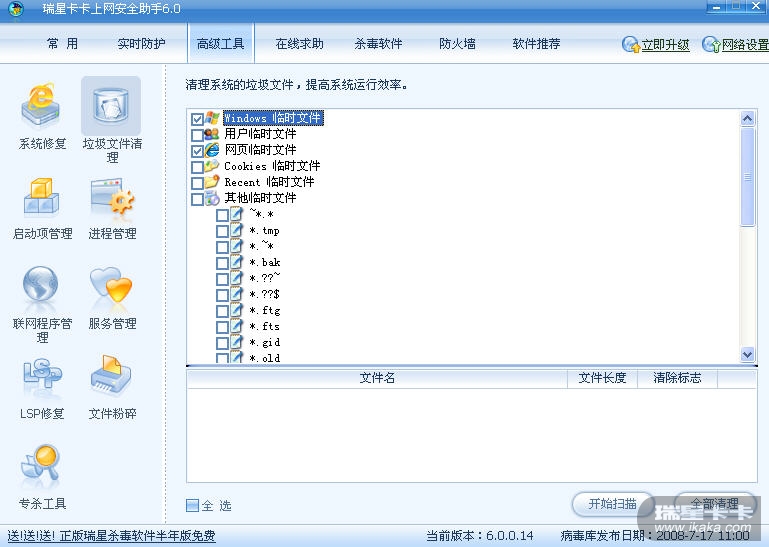Open 启动项管理 startup manager icon

click(41, 196)
